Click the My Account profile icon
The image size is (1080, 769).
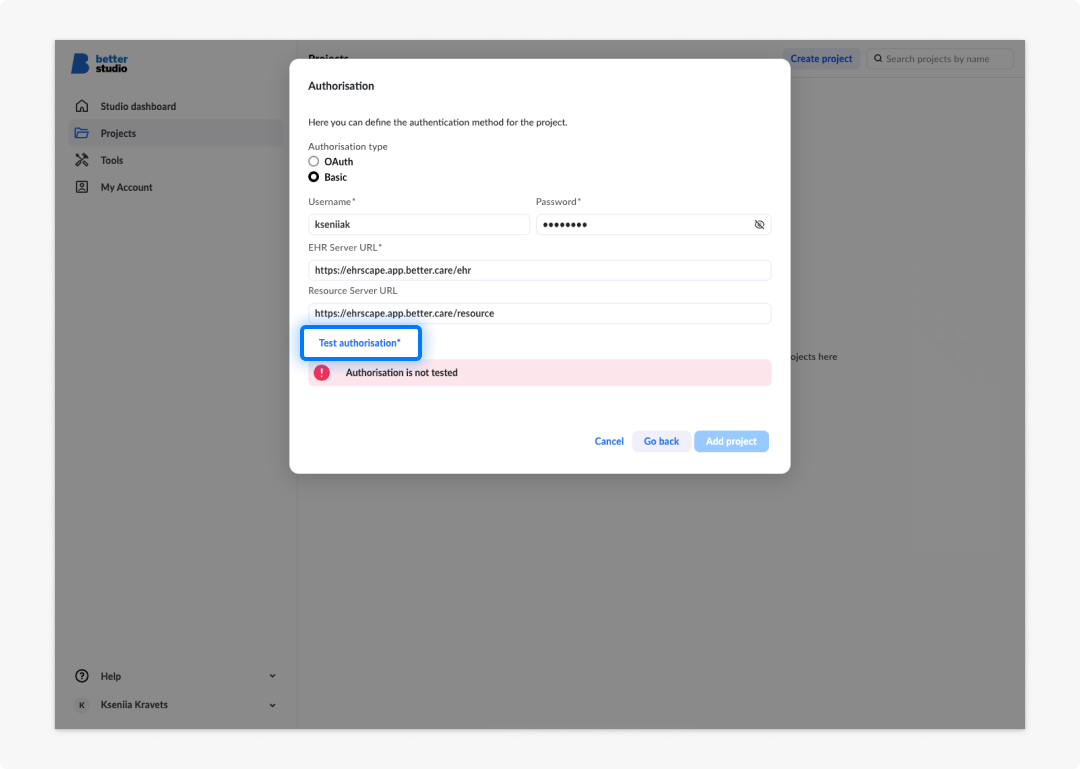82,187
